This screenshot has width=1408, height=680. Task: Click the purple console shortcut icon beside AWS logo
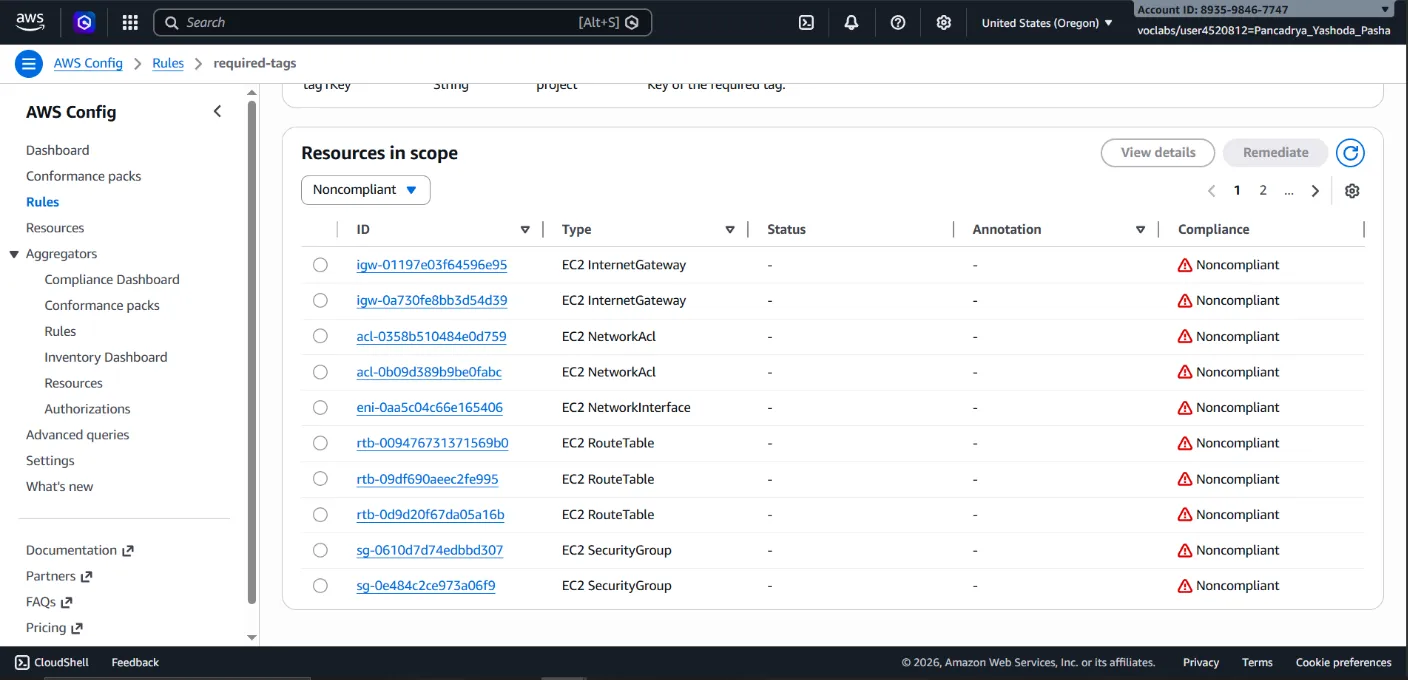click(x=85, y=22)
